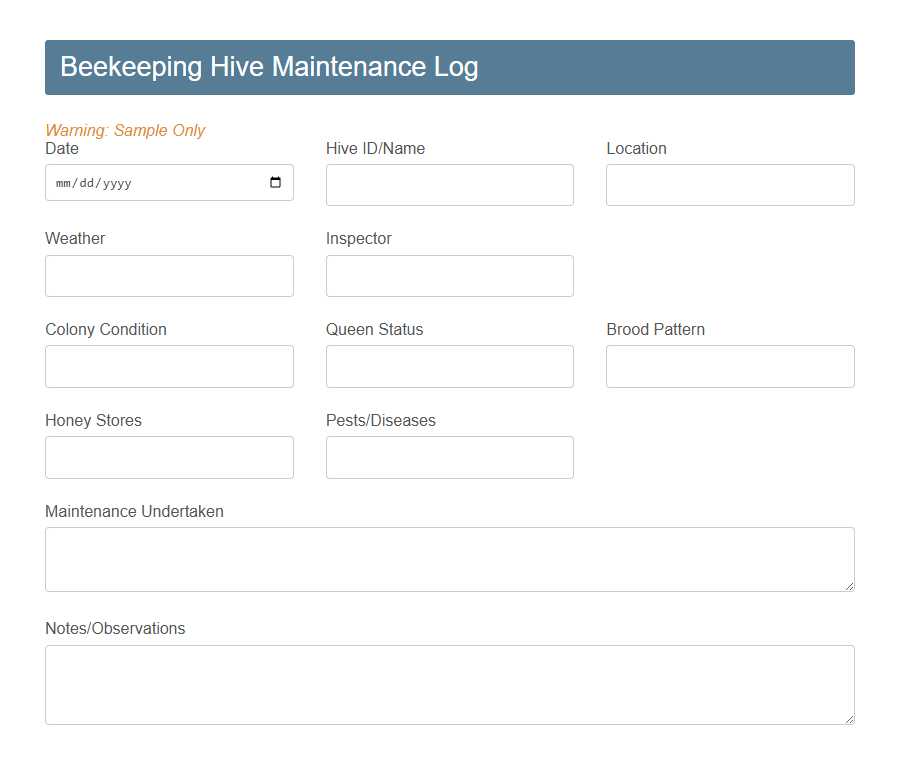
Task: Click the Inspector input box
Action: tap(449, 276)
